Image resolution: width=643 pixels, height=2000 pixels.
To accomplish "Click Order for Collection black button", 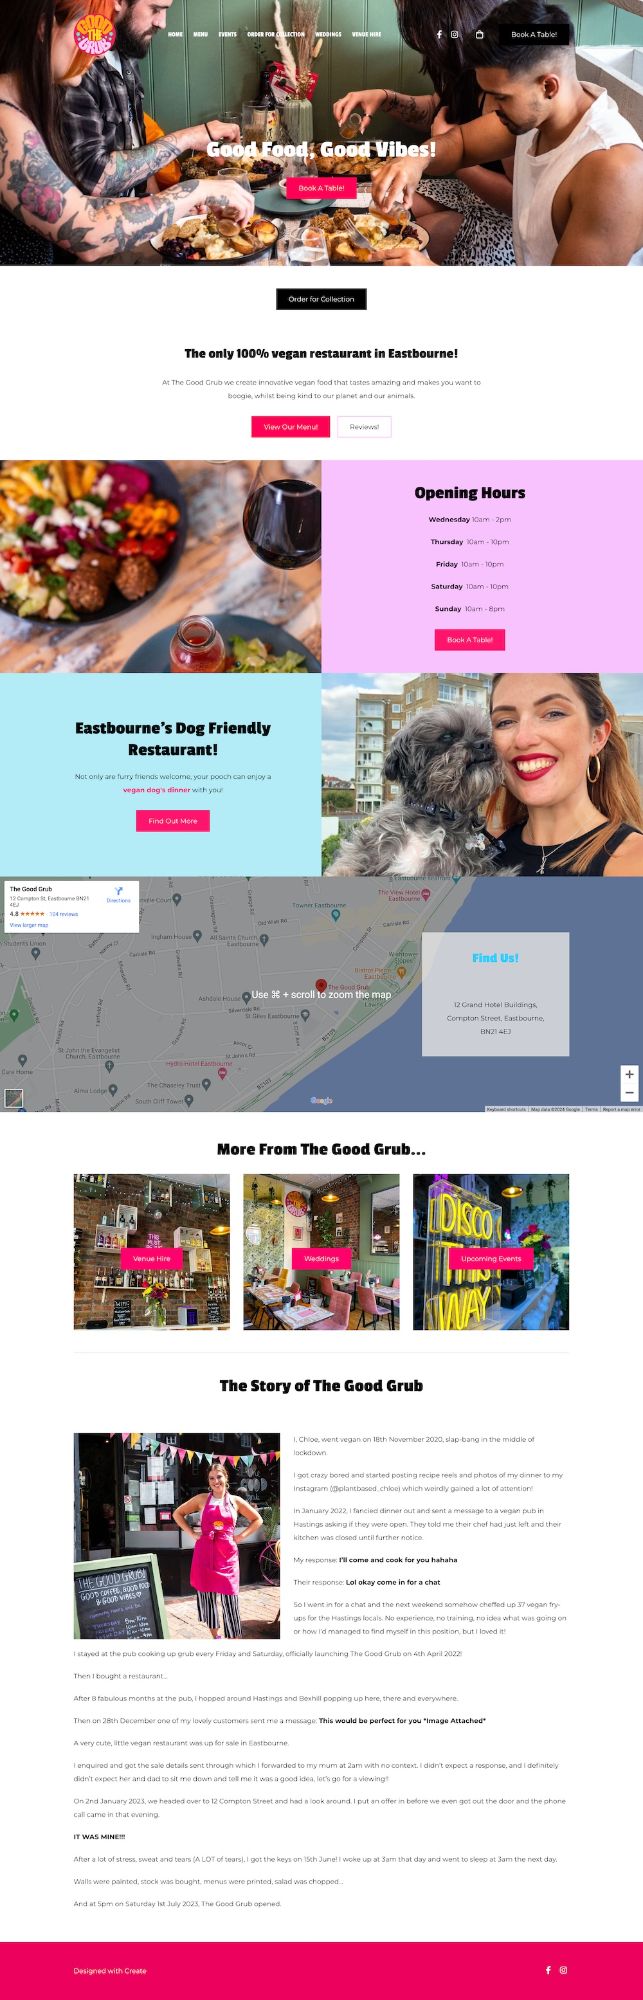I will tap(321, 299).
